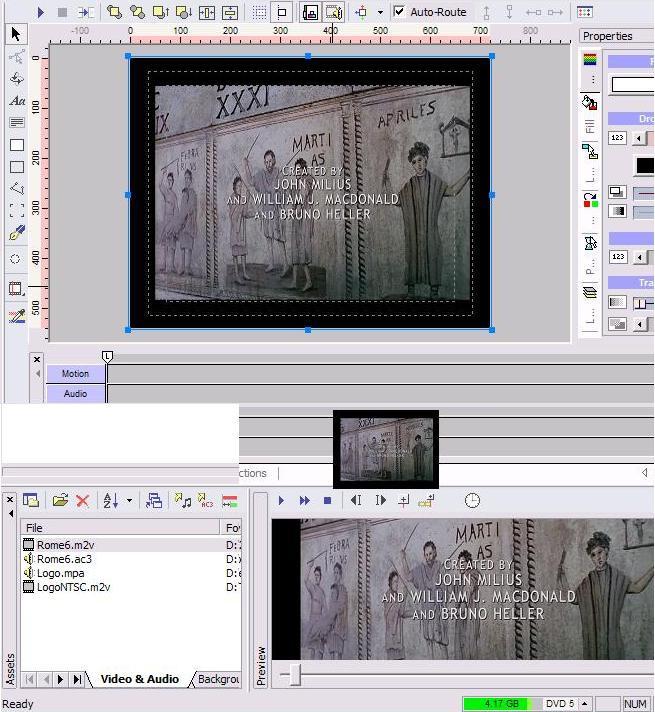Click the red X remove asset icon

click(83, 501)
